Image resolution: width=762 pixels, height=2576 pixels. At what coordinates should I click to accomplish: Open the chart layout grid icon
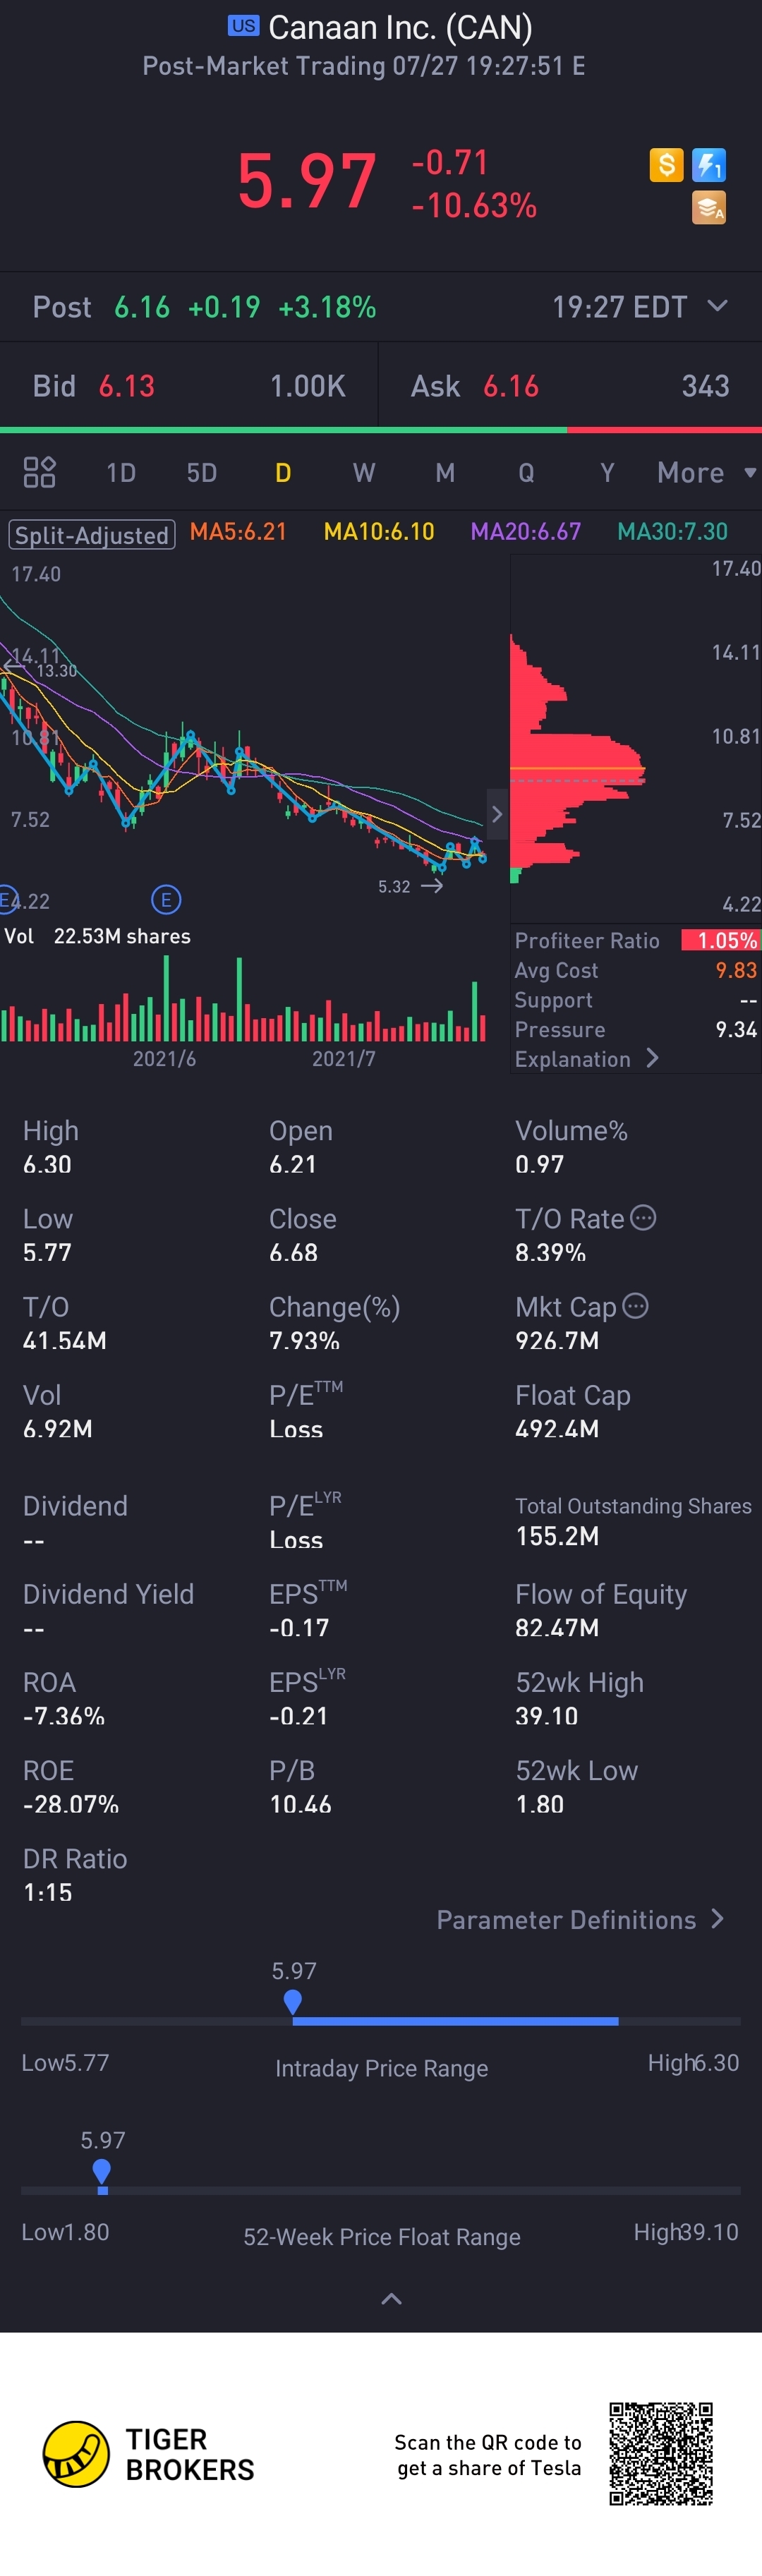[39, 472]
